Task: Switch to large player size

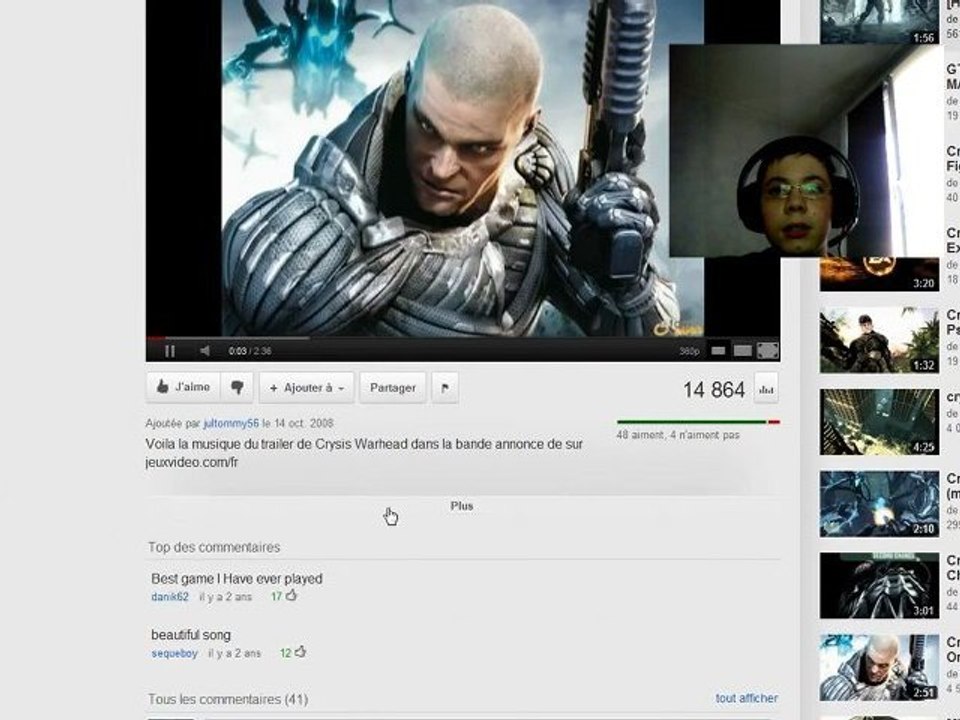Action: (x=742, y=351)
